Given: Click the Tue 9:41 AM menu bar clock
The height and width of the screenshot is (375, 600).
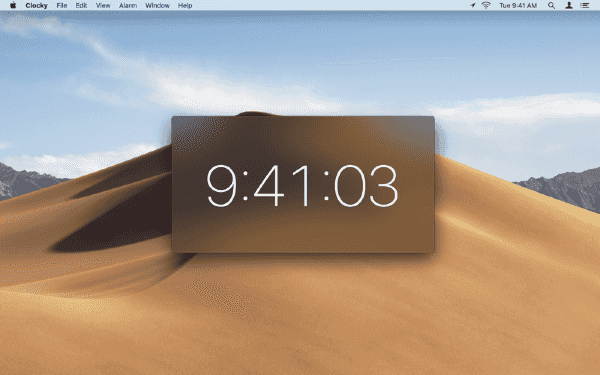Looking at the screenshot, I should click(x=518, y=5).
